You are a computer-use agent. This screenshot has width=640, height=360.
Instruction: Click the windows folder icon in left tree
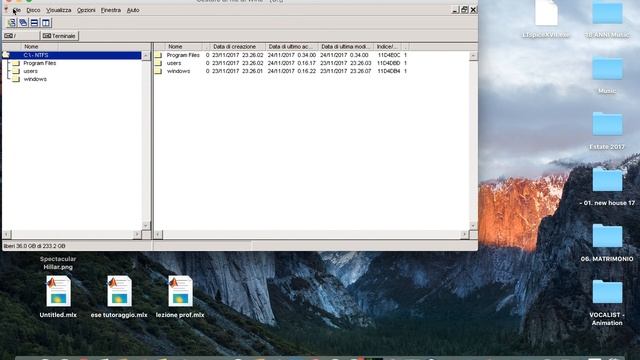pos(16,79)
